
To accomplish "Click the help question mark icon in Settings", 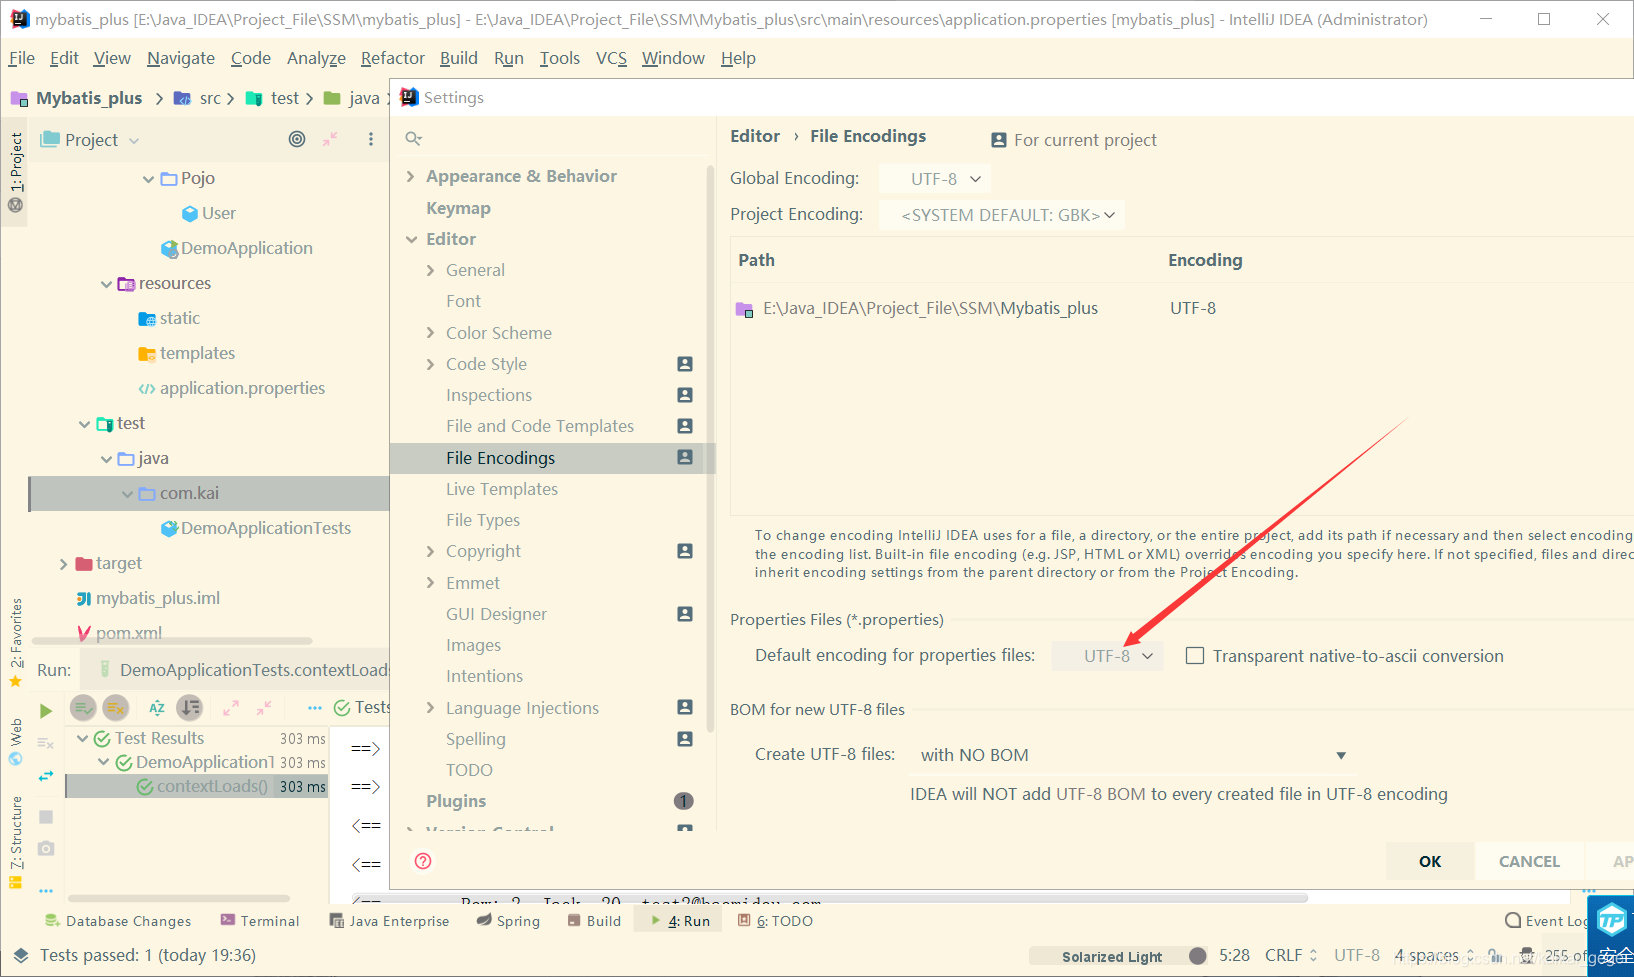I will pos(423,861).
